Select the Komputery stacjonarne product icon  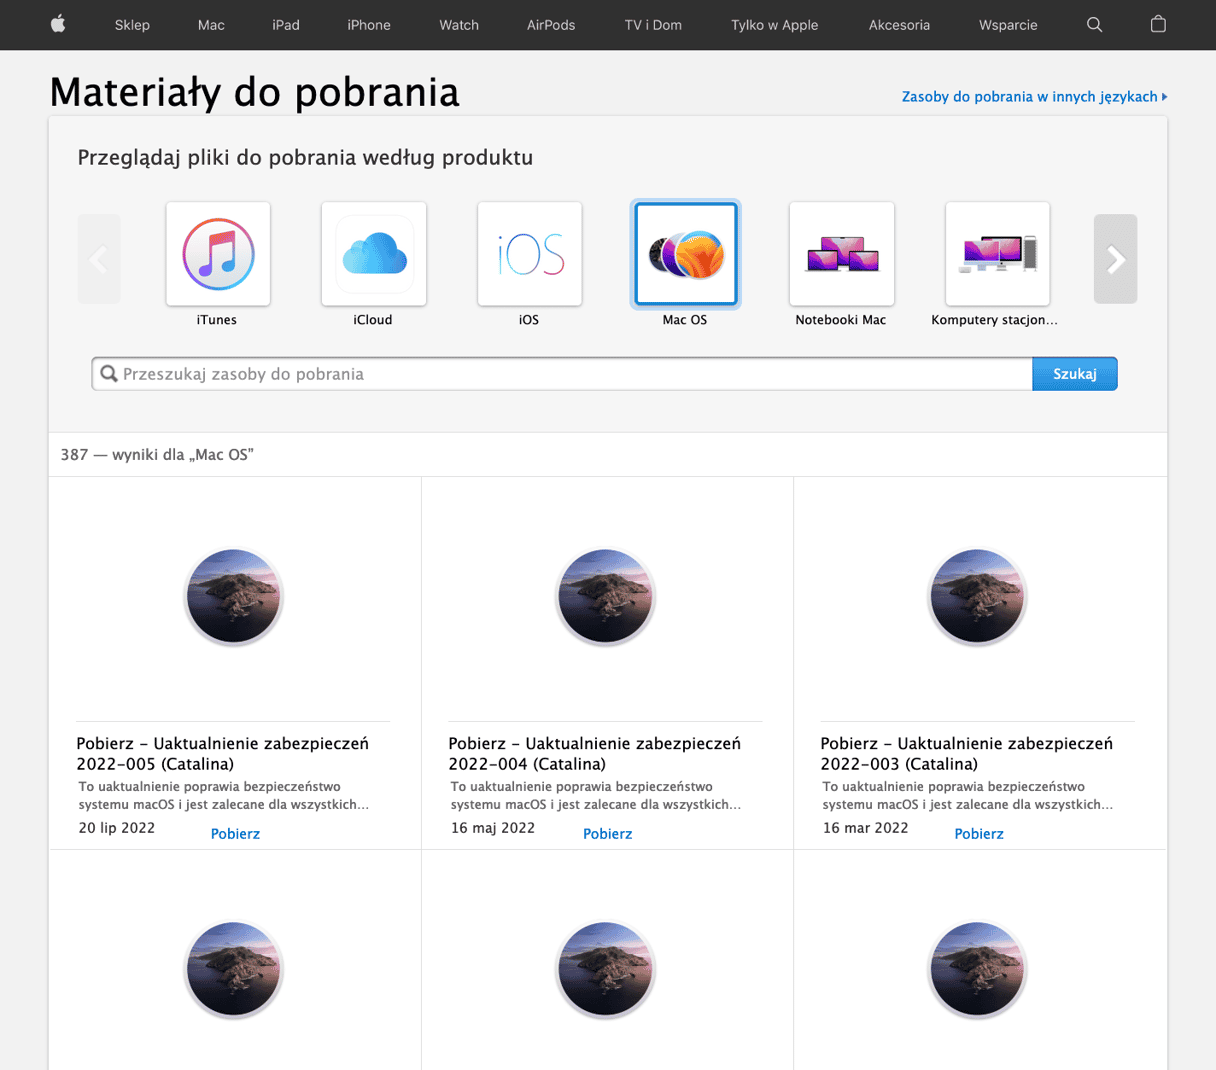pos(998,254)
